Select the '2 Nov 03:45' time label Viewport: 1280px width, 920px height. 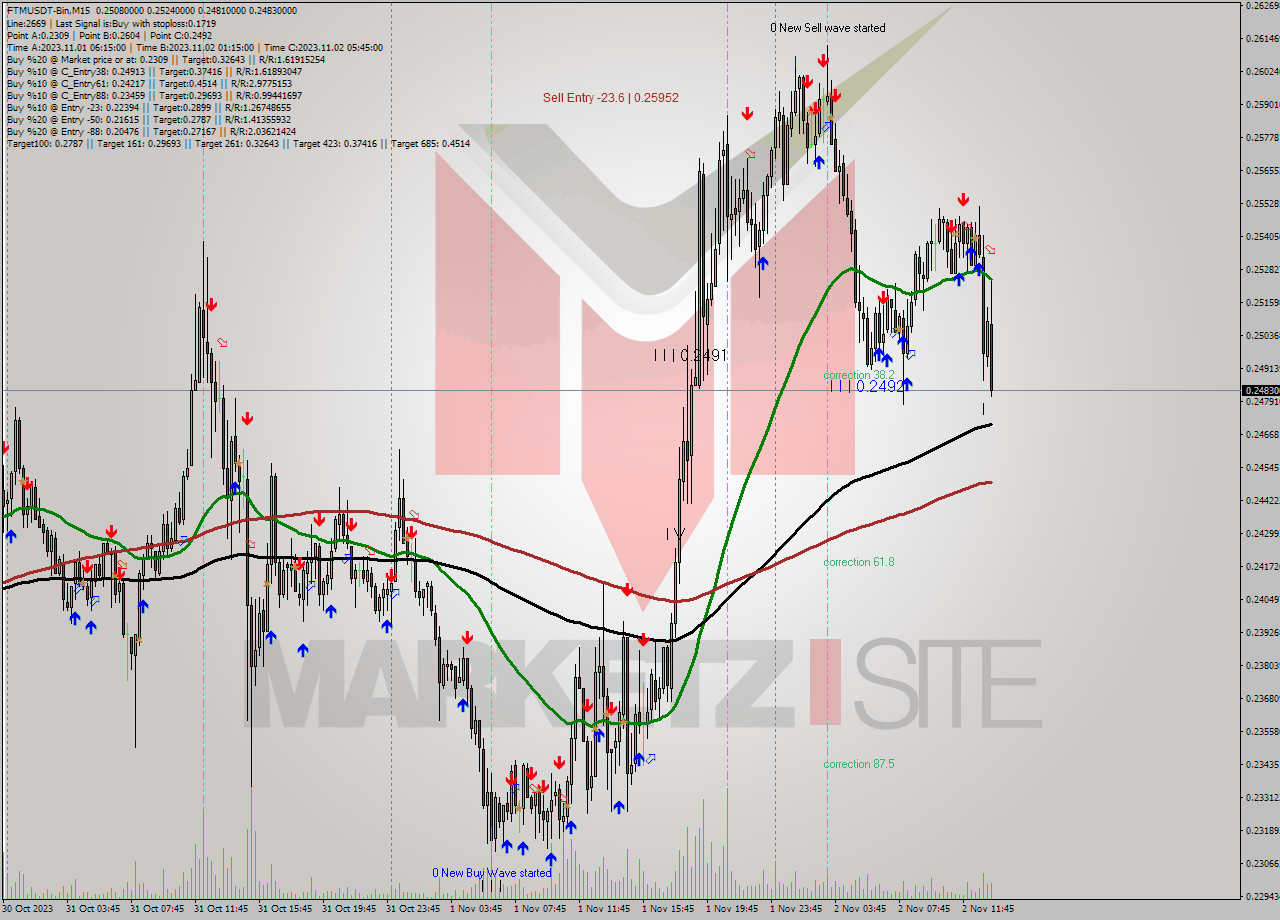860,909
